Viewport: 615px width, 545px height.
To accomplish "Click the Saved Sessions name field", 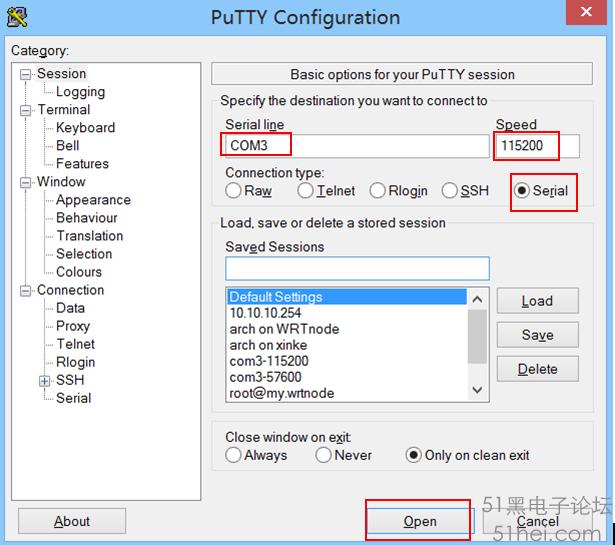I will 357,269.
